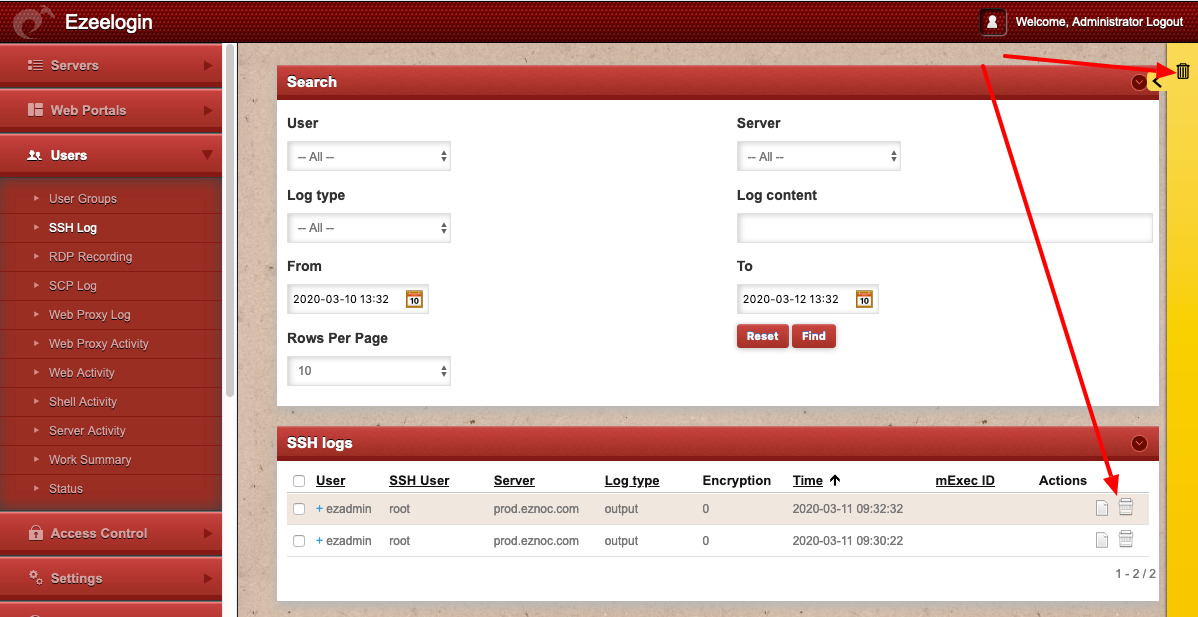
Task: Open the Log type dropdown
Action: point(369,228)
